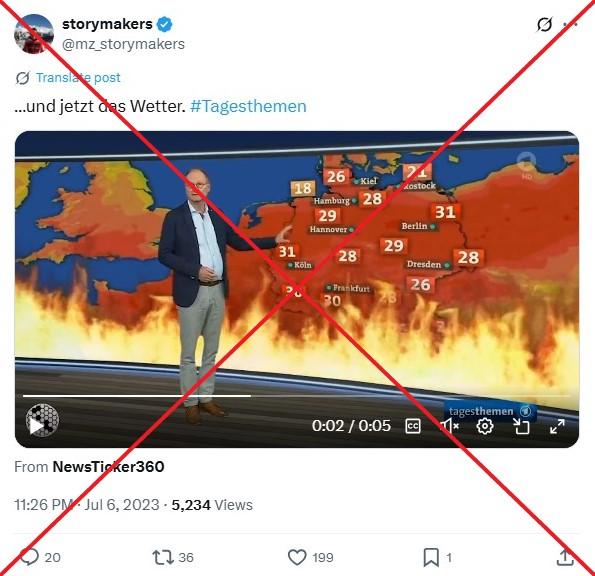The width and height of the screenshot is (595, 576).
Task: Open video settings gear
Action: pyautogui.click(x=485, y=426)
